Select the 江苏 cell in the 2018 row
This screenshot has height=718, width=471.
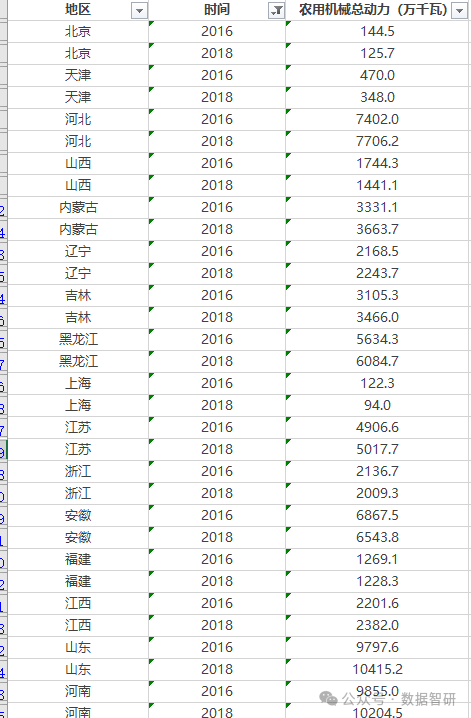click(x=78, y=449)
